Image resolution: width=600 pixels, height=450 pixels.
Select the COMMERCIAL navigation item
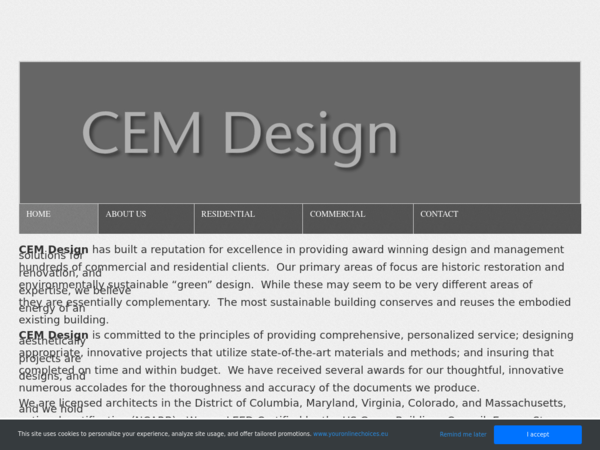(x=358, y=218)
